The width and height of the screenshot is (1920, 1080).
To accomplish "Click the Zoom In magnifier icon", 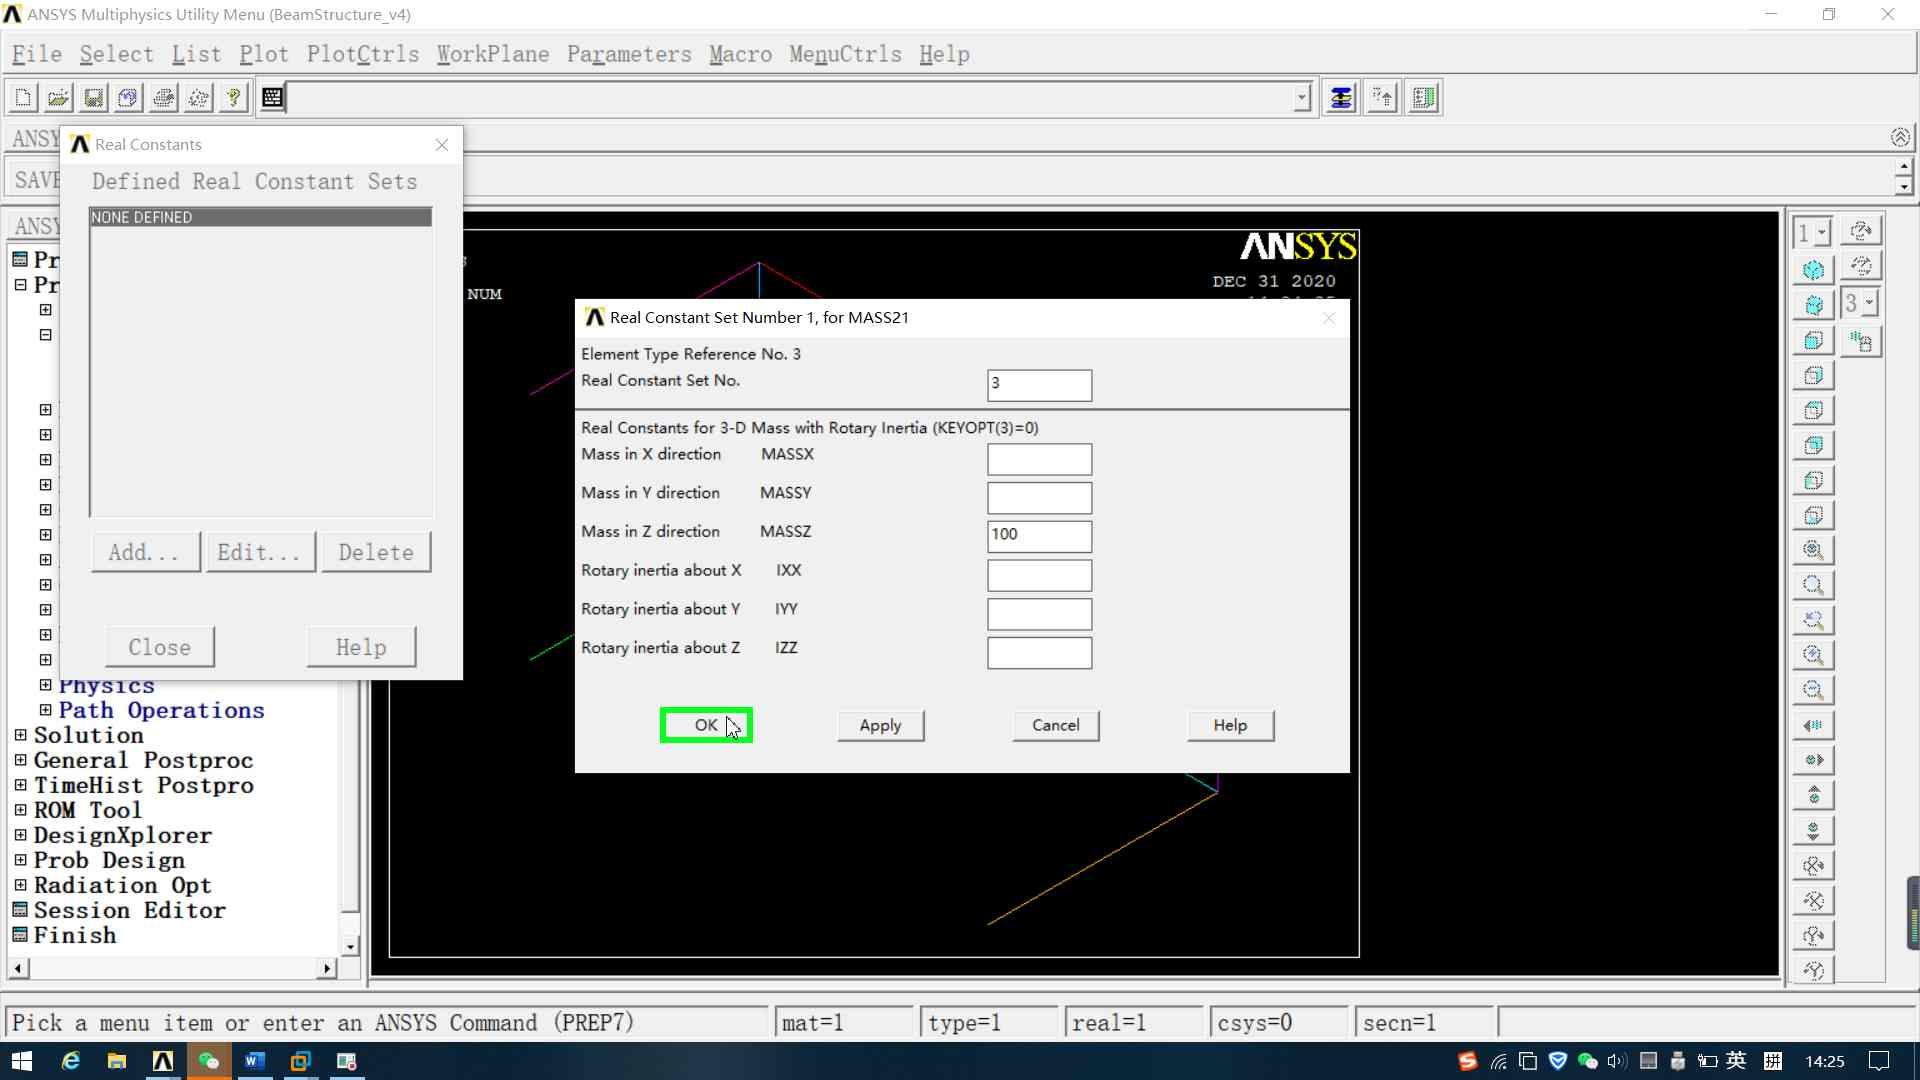I will (x=1813, y=655).
